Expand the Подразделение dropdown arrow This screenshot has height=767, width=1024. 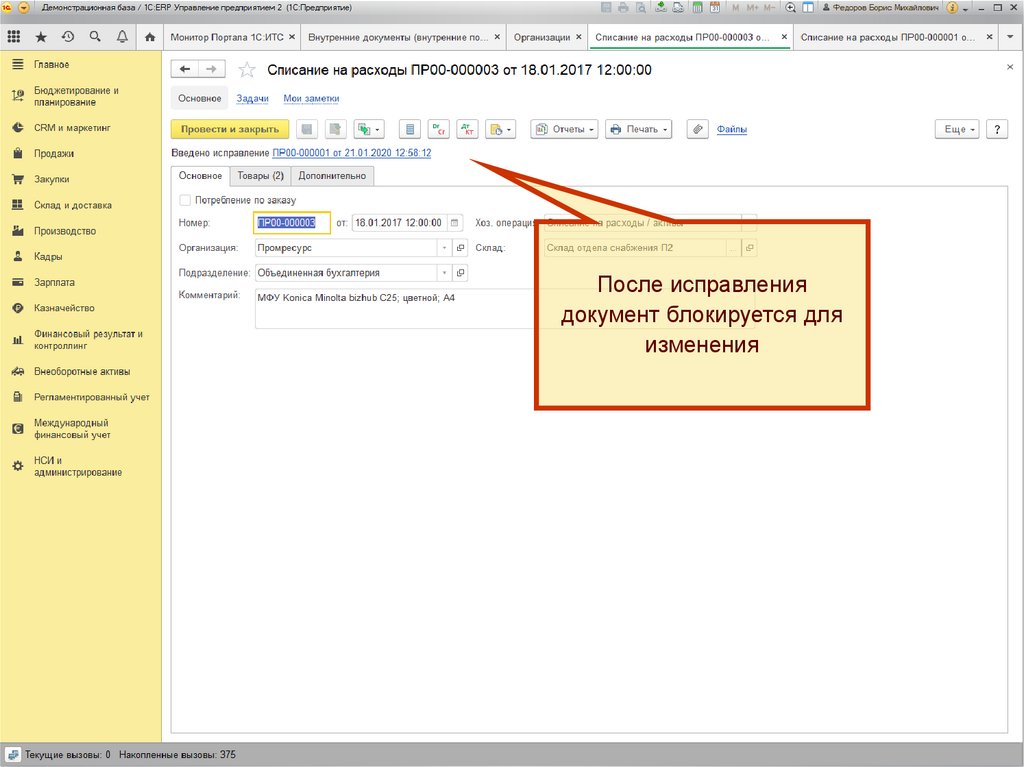444,273
